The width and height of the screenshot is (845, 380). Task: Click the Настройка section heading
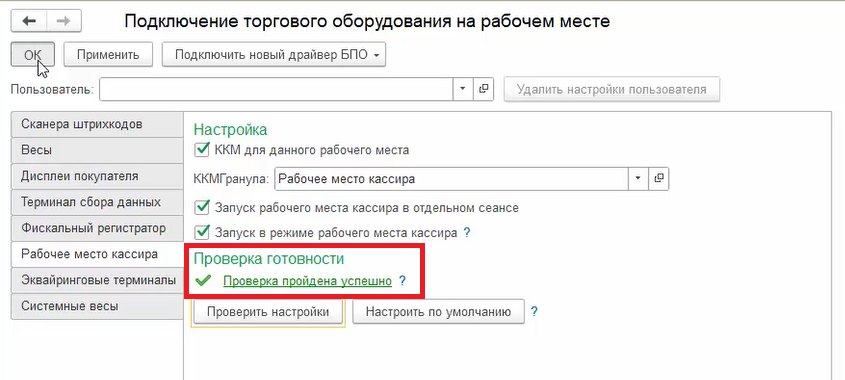click(230, 130)
